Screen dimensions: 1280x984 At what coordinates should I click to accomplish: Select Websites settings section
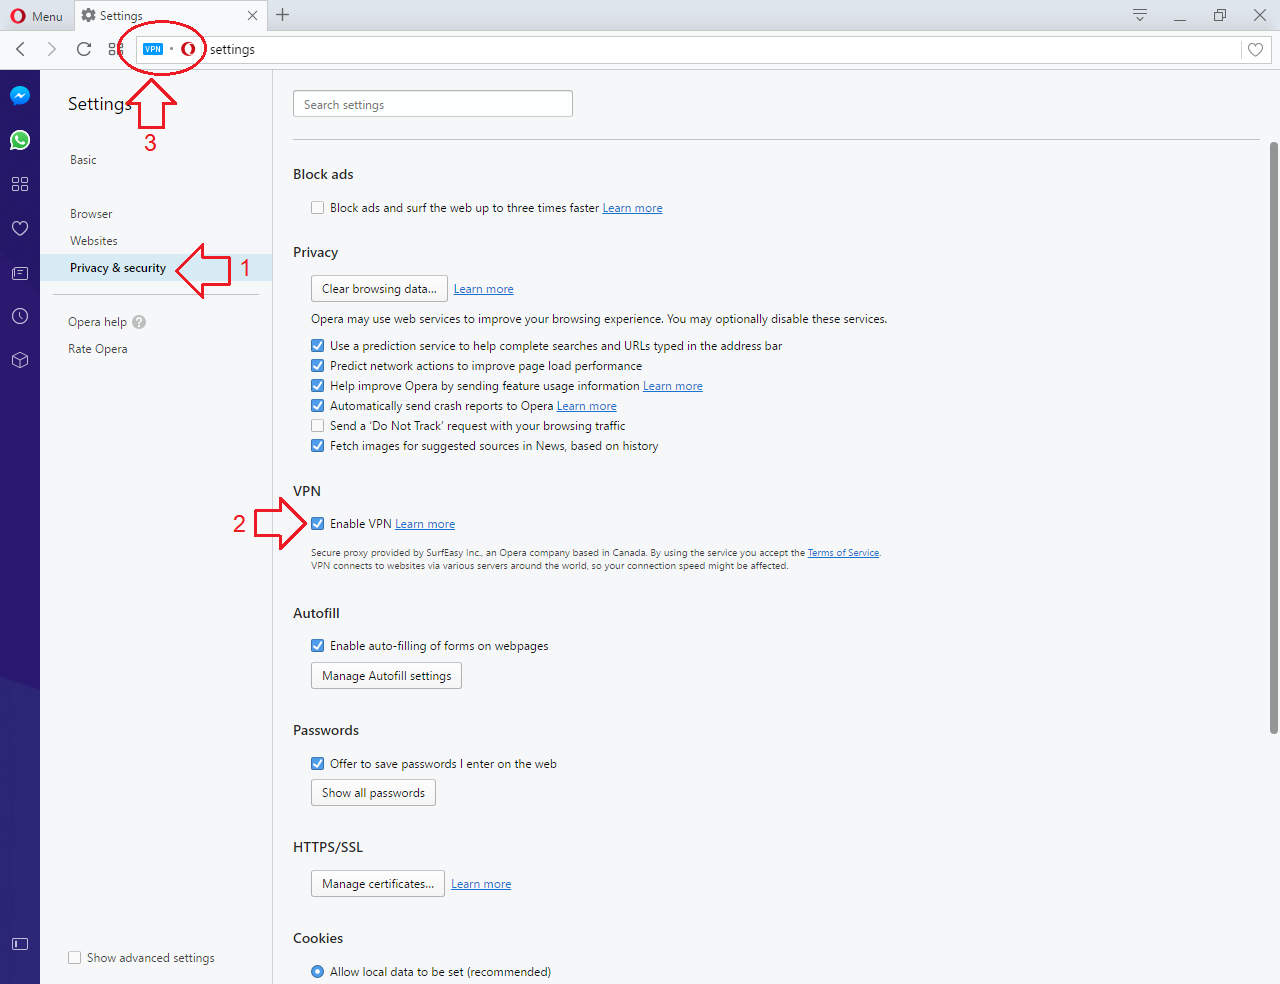(x=94, y=241)
